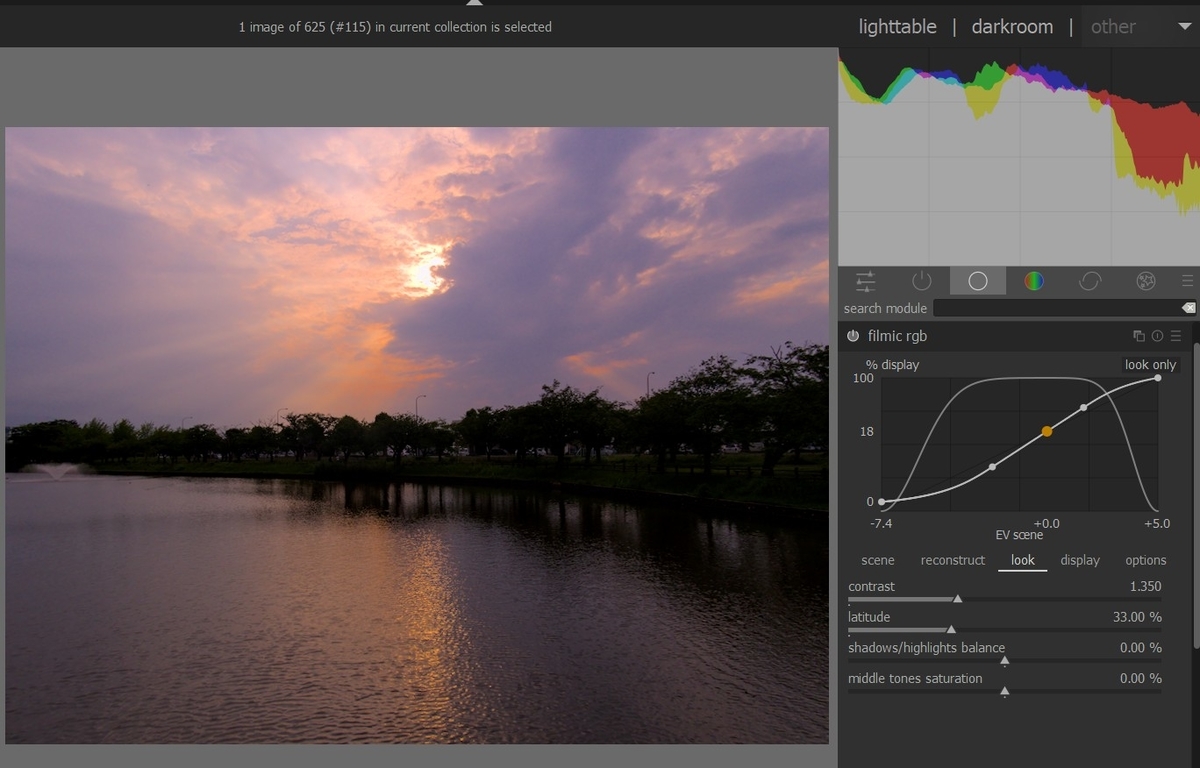1200x768 pixels.
Task: Select the correct modules group icon
Action: [x=1090, y=281]
